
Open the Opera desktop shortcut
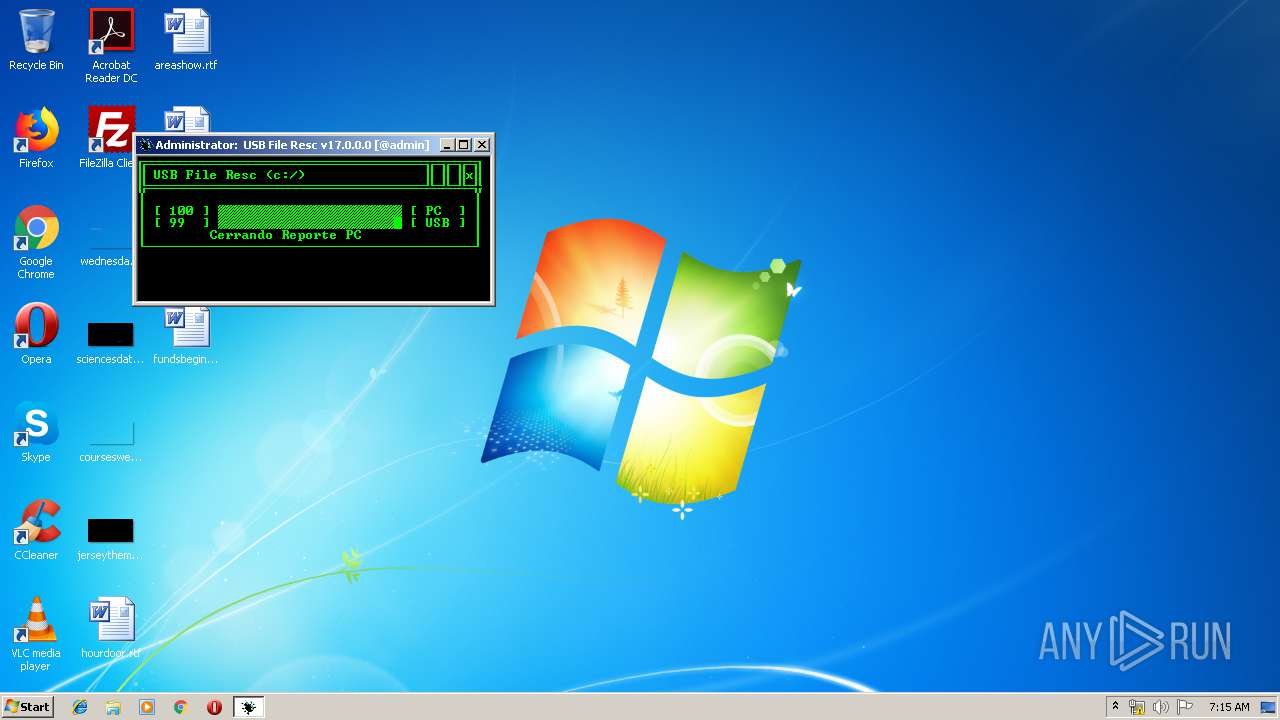36,333
